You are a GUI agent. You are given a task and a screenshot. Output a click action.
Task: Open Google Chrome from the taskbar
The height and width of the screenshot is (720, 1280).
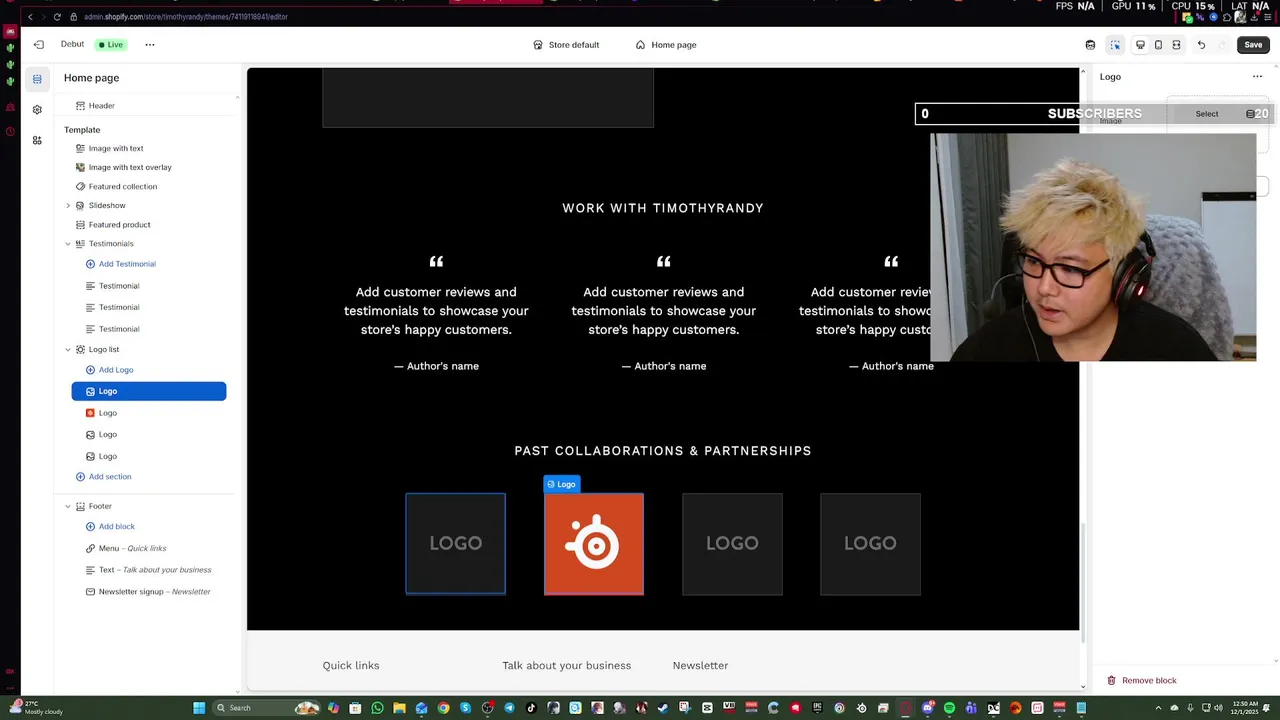443,708
